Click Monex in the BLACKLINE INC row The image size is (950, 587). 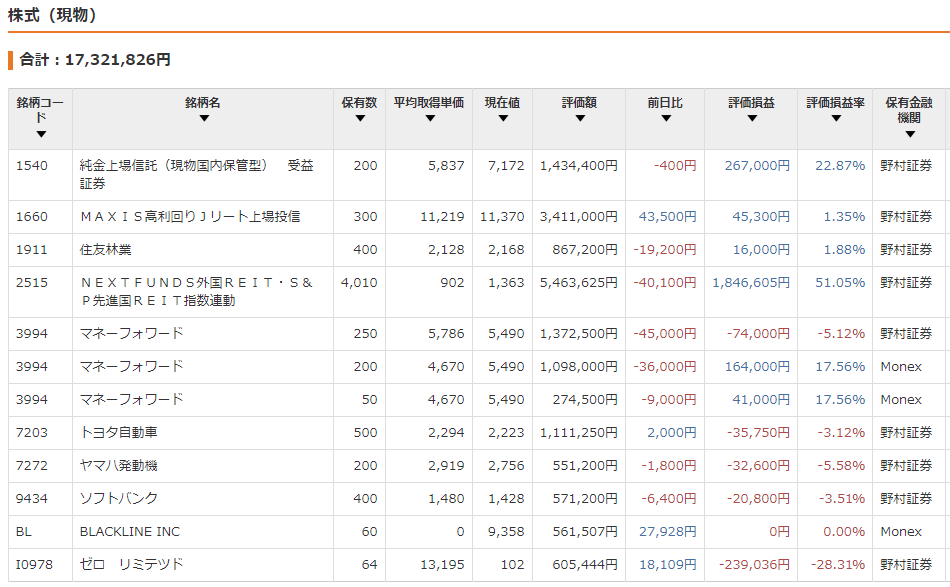[901, 531]
